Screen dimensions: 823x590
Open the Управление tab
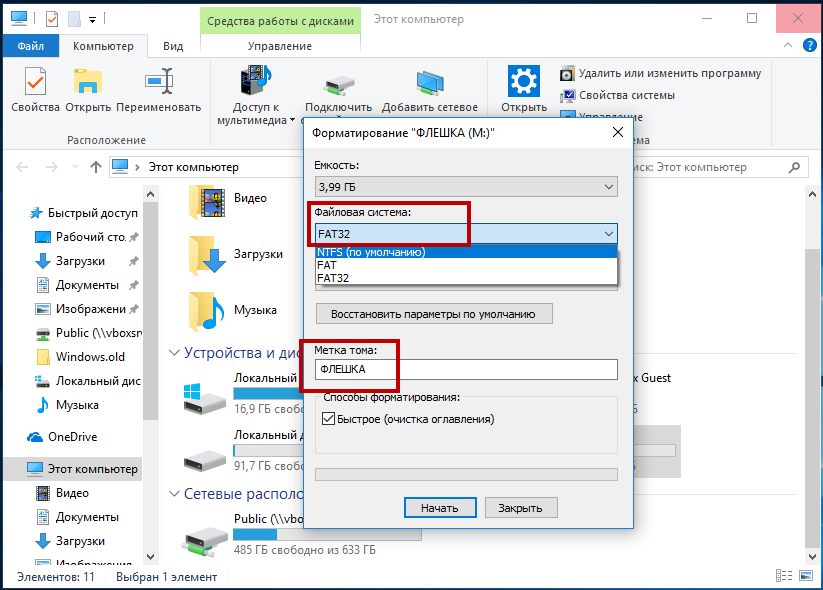coord(280,46)
